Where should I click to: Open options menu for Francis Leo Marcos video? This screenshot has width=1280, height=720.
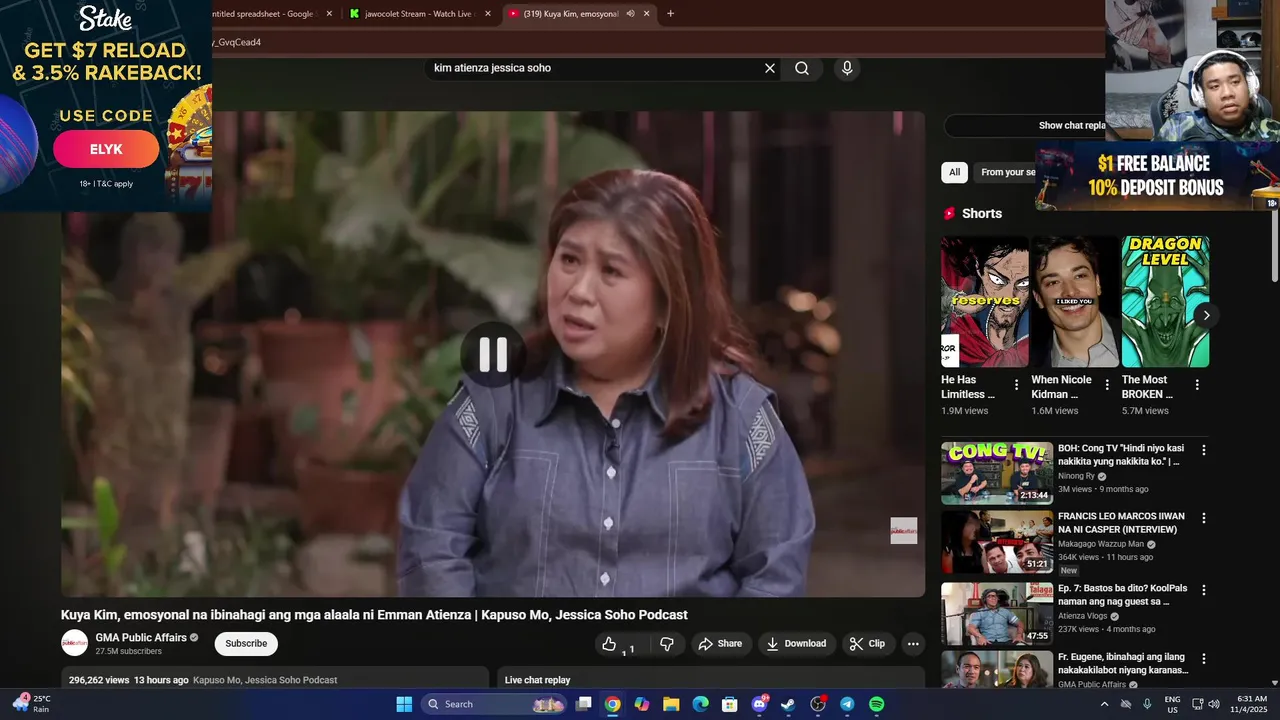[1204, 518]
